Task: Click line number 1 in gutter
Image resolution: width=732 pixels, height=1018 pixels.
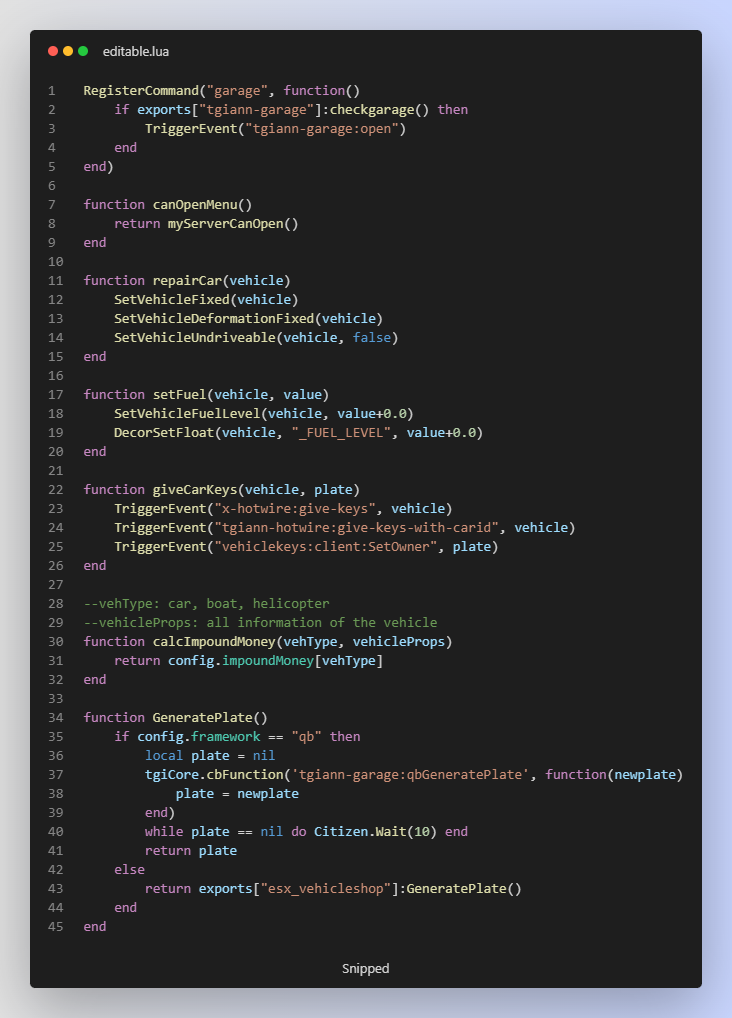Action: coord(52,90)
